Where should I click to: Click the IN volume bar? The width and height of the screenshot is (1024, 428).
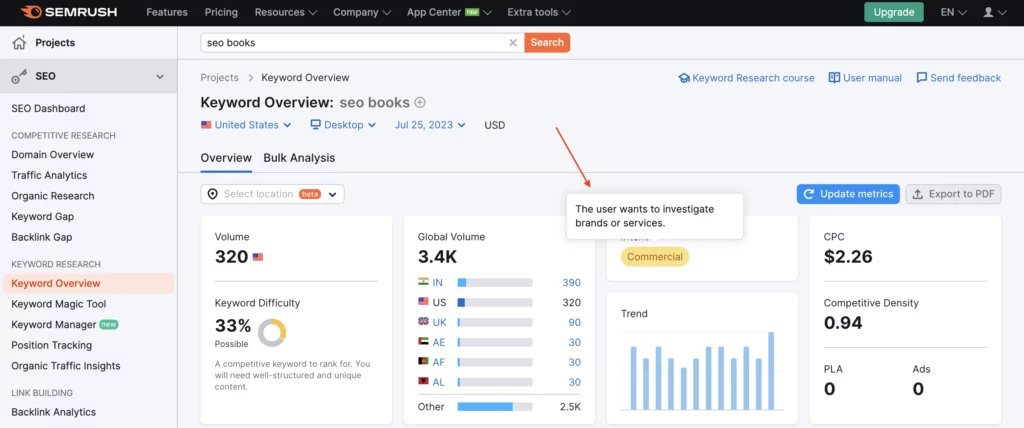495,282
